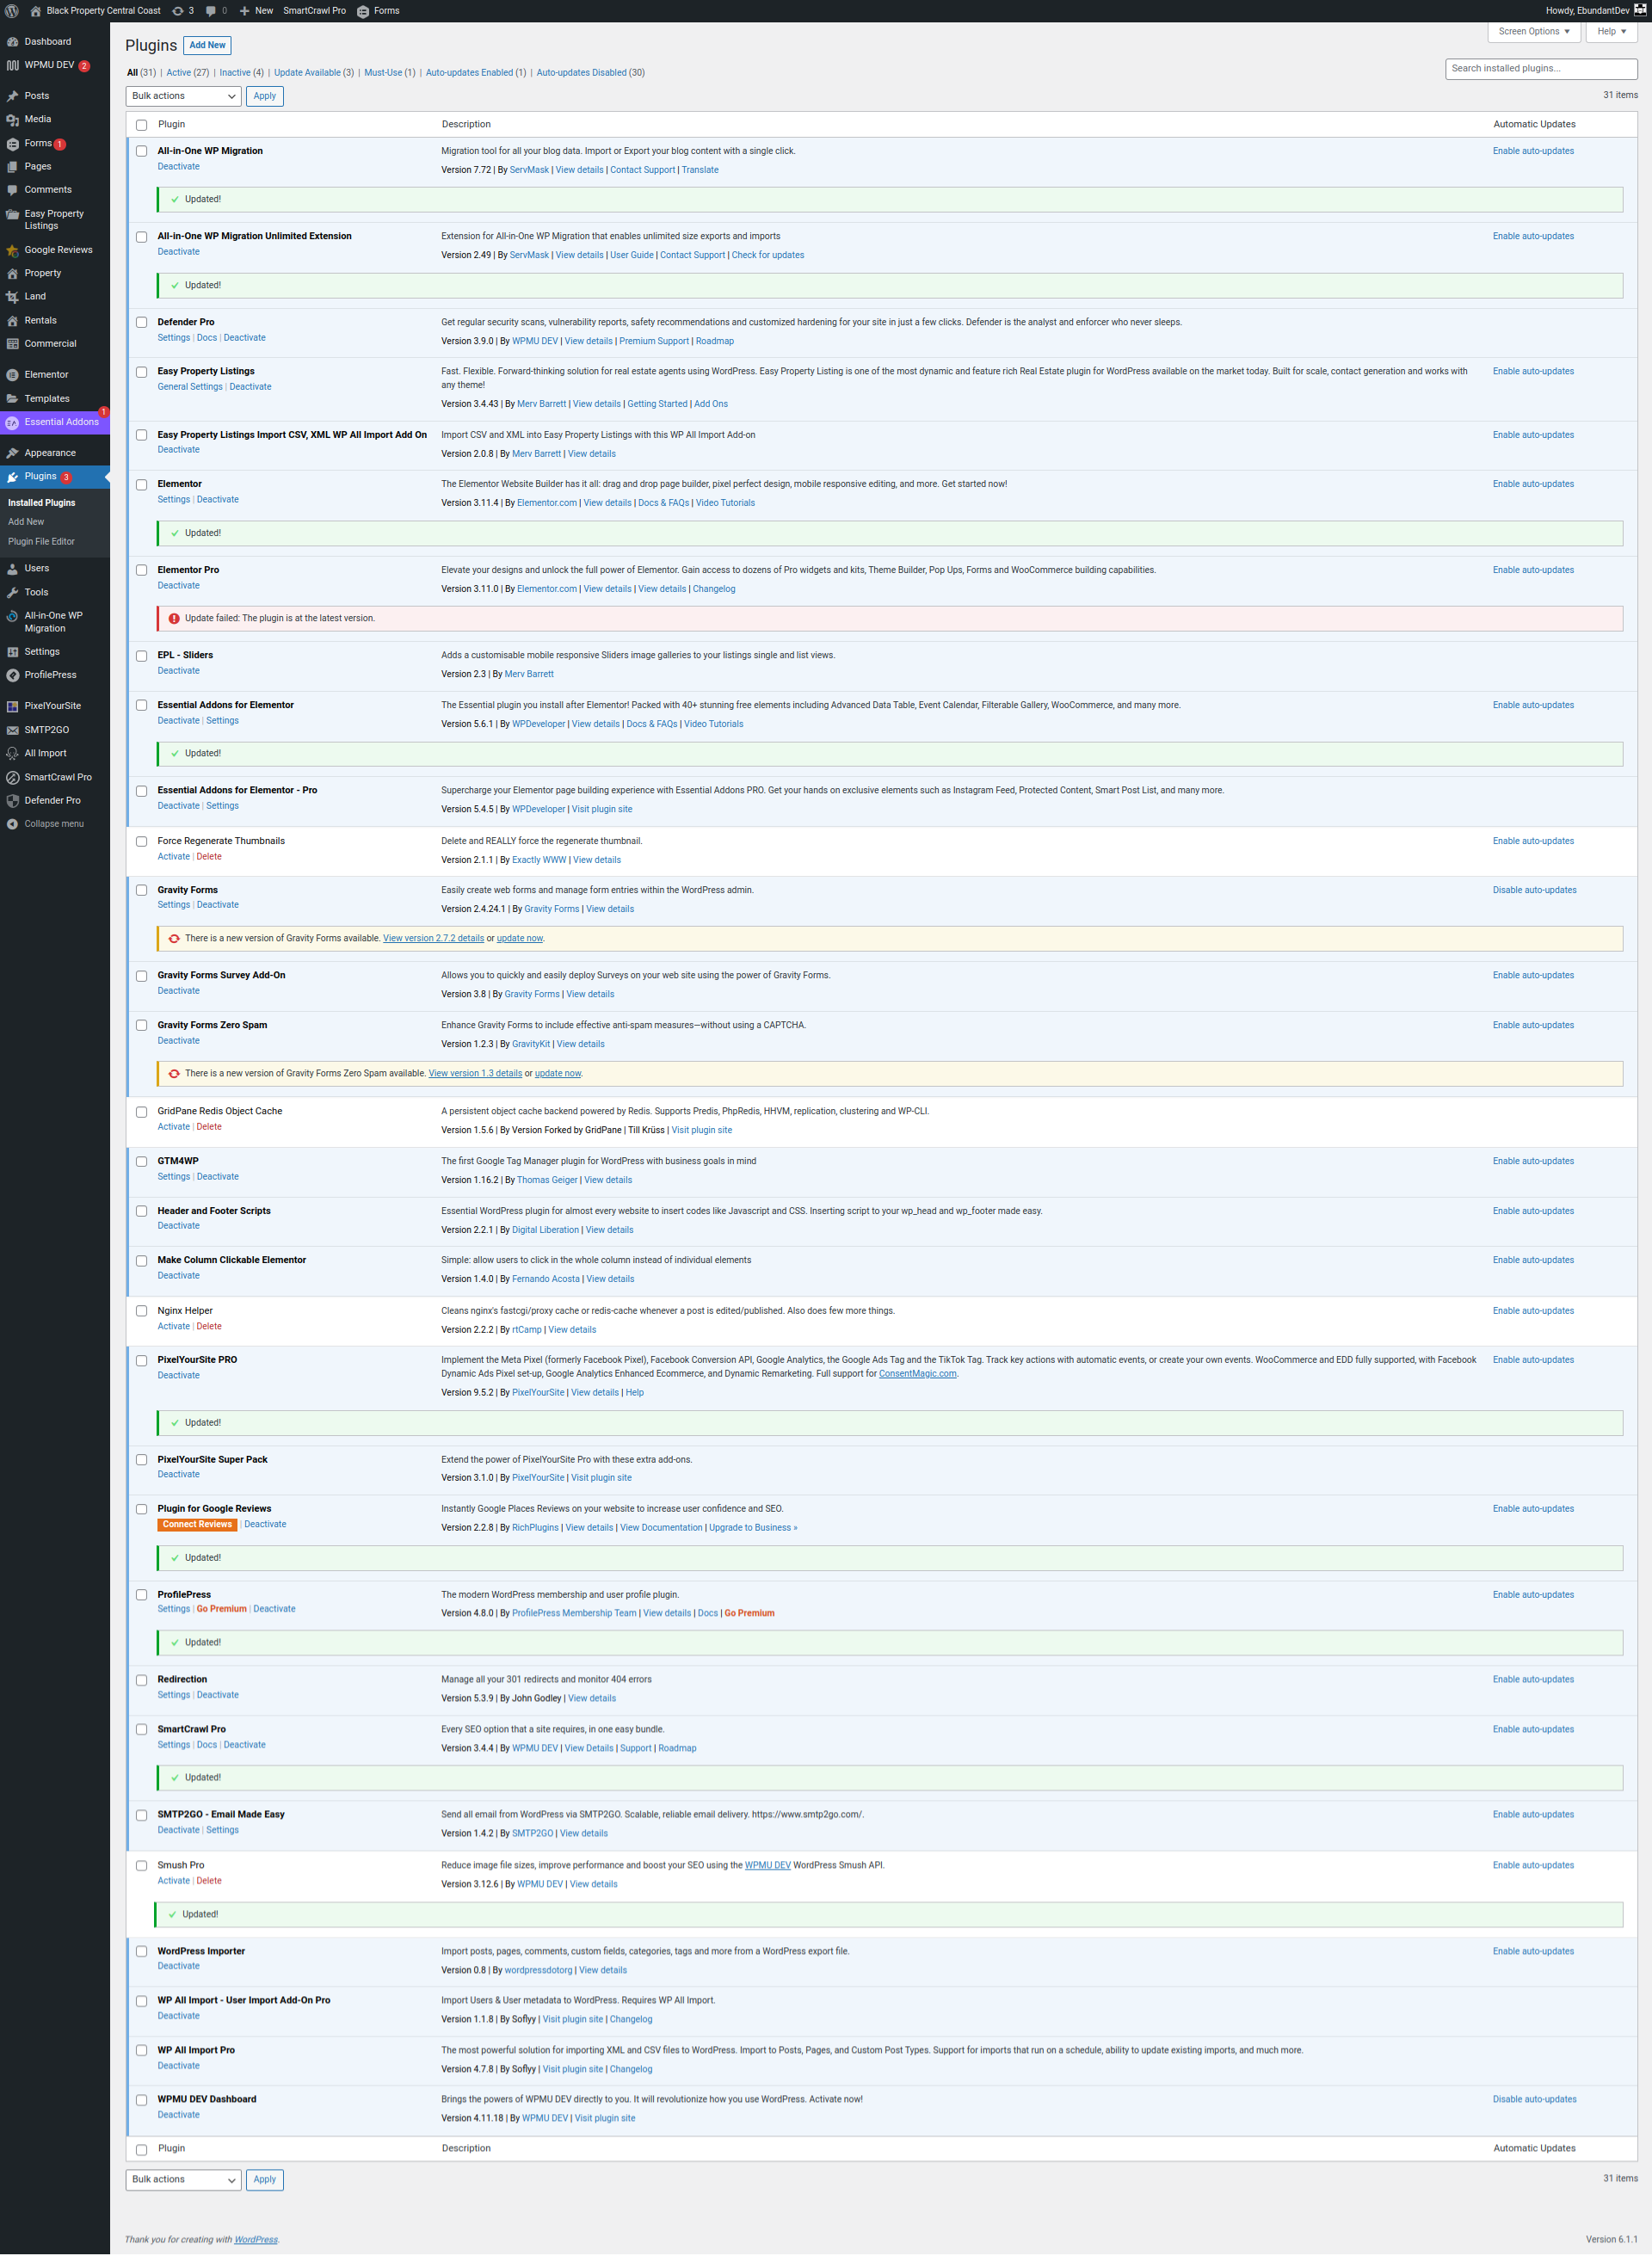Tick the Defender Pro plugin checkbox
The width and height of the screenshot is (1652, 2256).
(x=141, y=323)
